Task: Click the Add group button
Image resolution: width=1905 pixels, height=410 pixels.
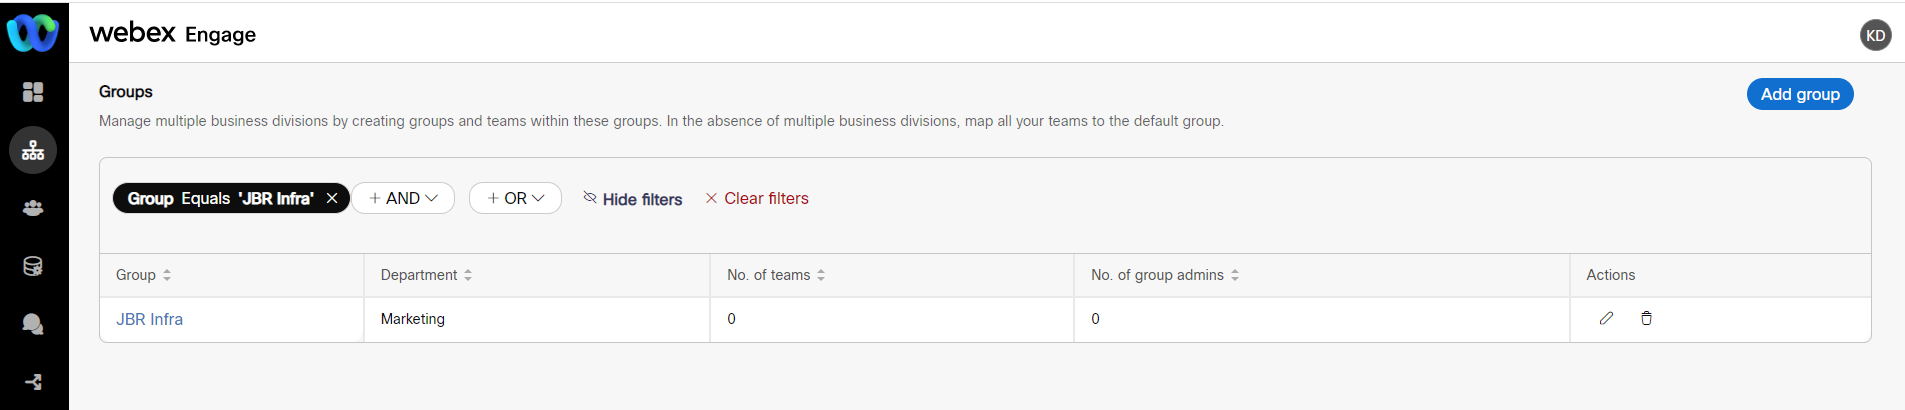Action: (1799, 94)
